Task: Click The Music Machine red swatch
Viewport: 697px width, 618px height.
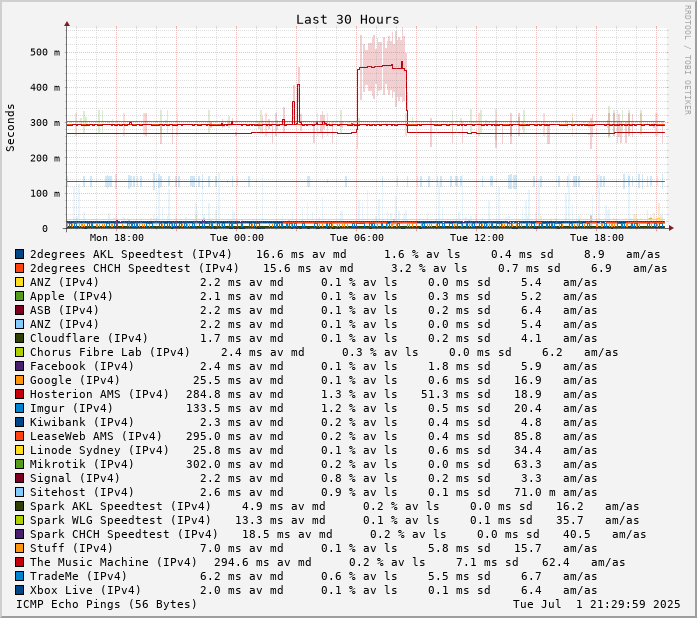Action: [20, 562]
